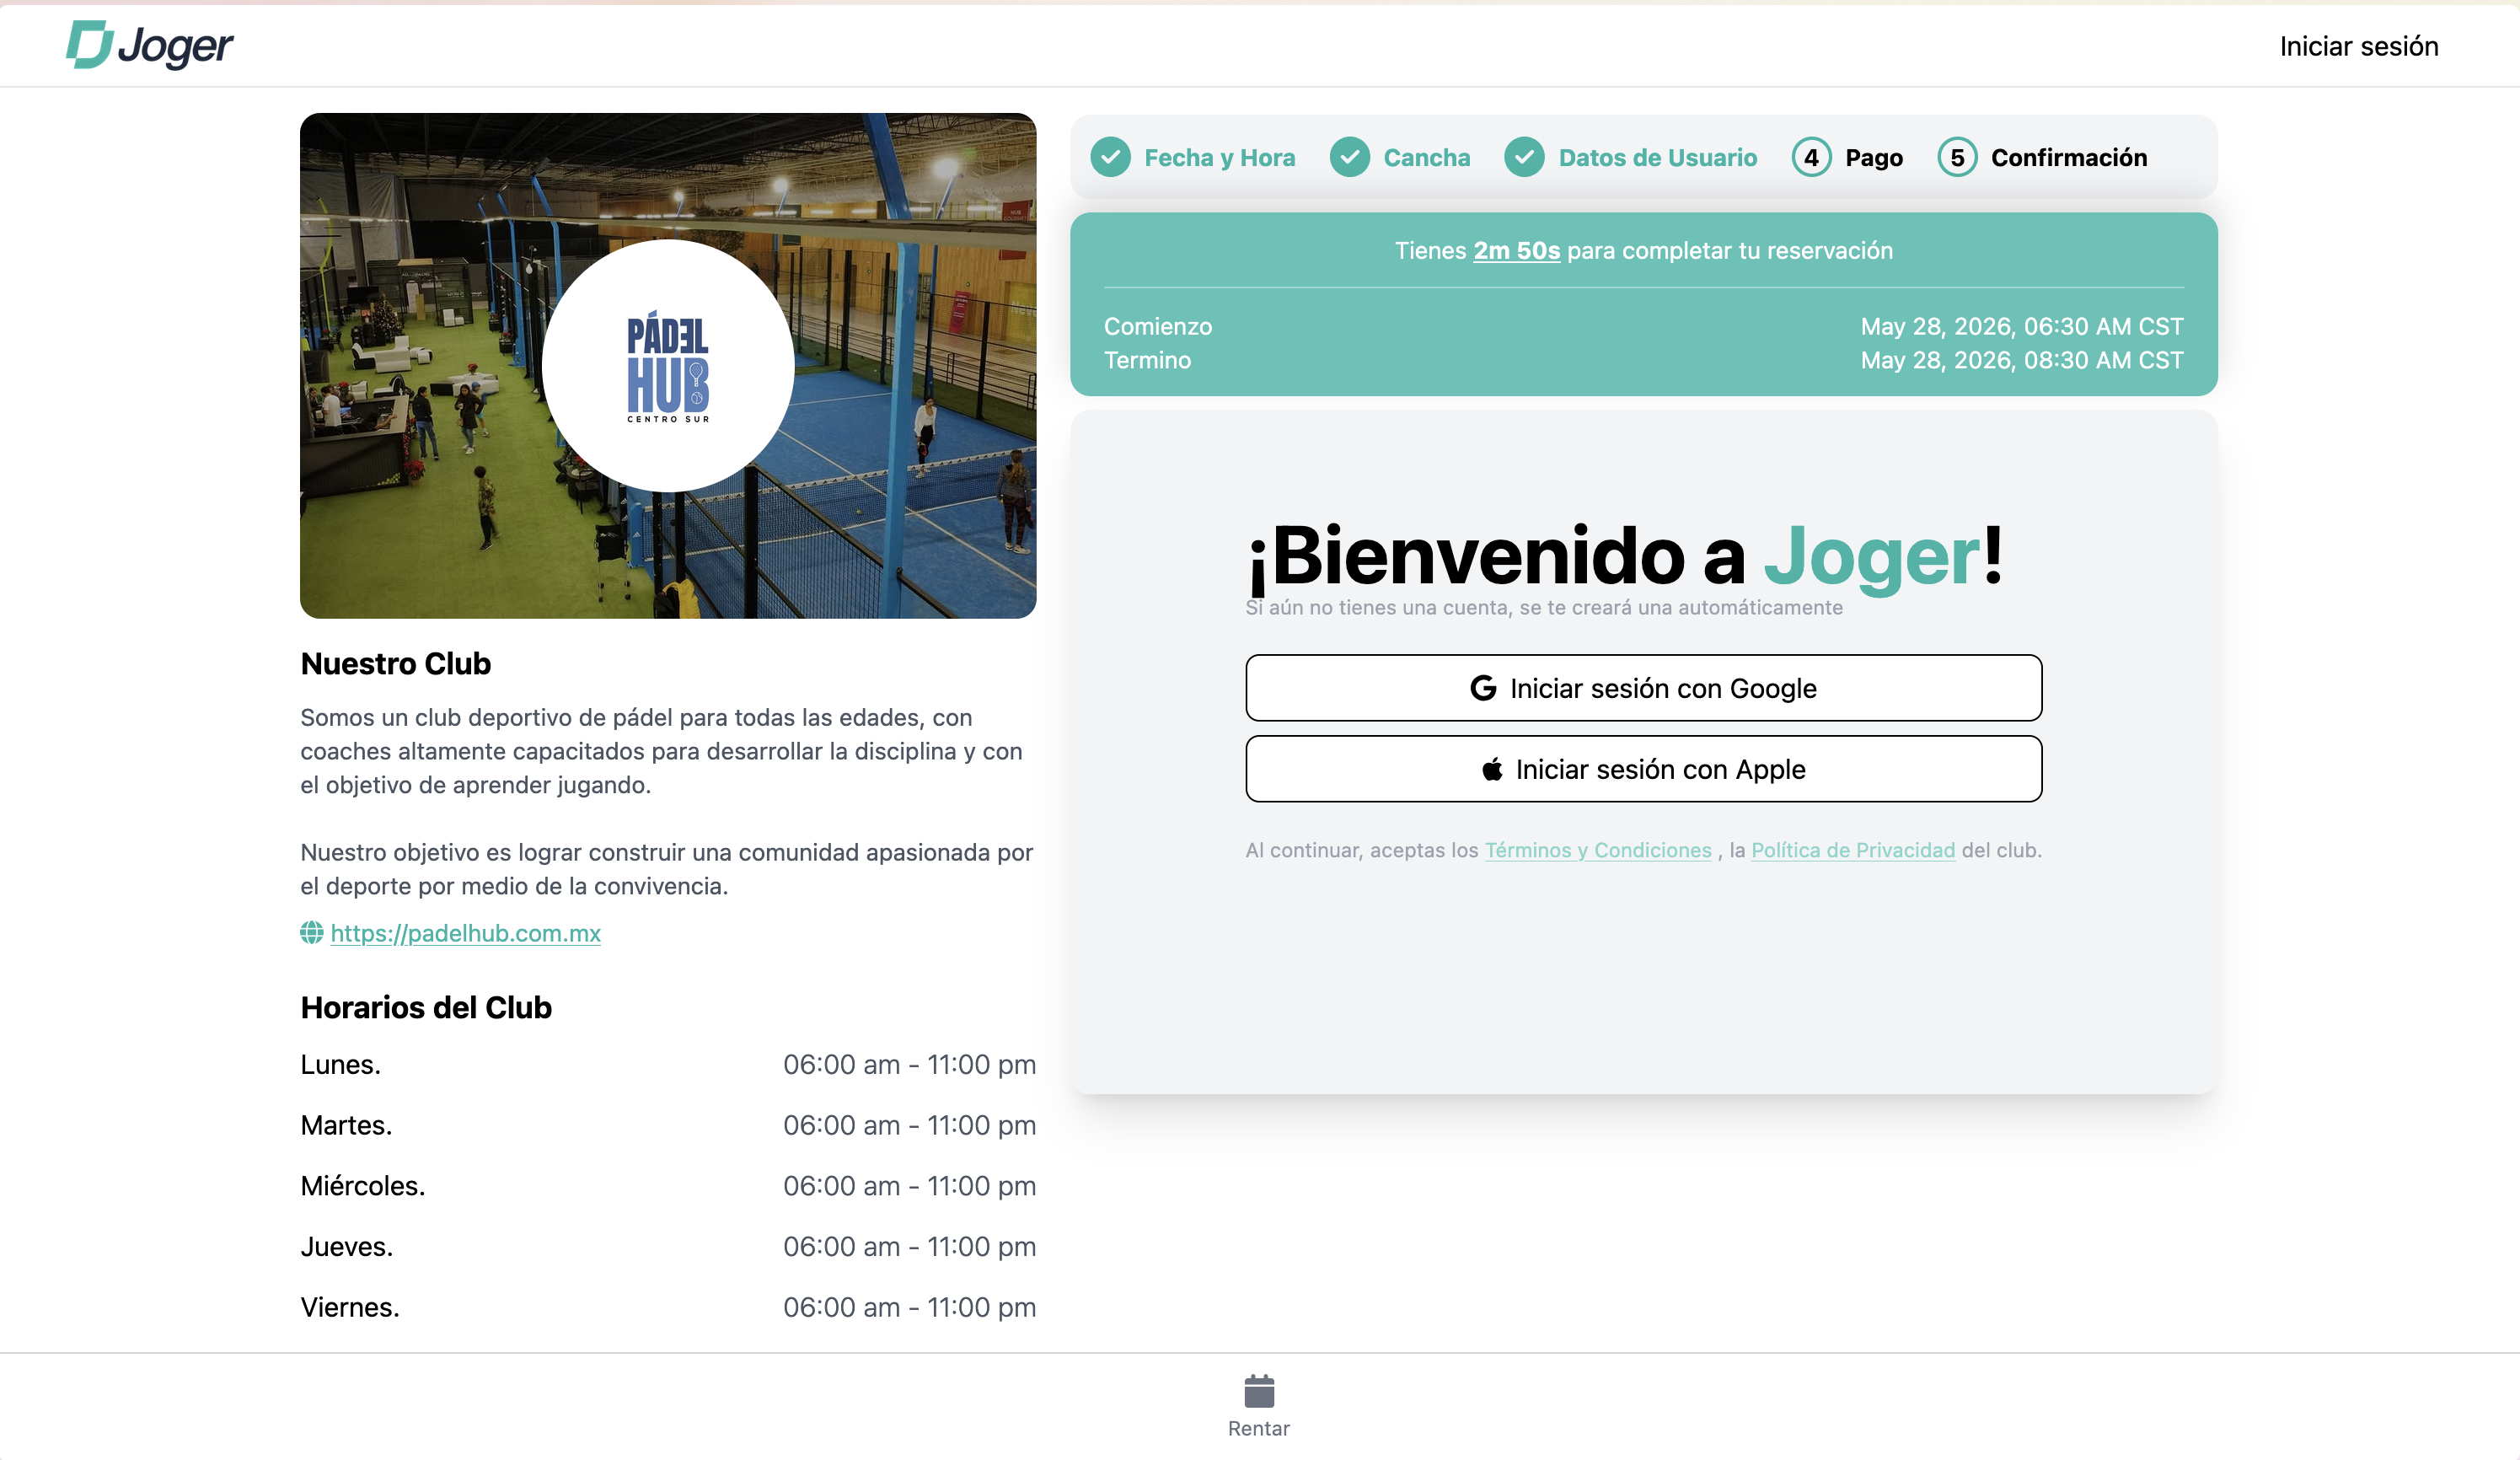
Task: Sign in with the Apple button
Action: 1643,769
